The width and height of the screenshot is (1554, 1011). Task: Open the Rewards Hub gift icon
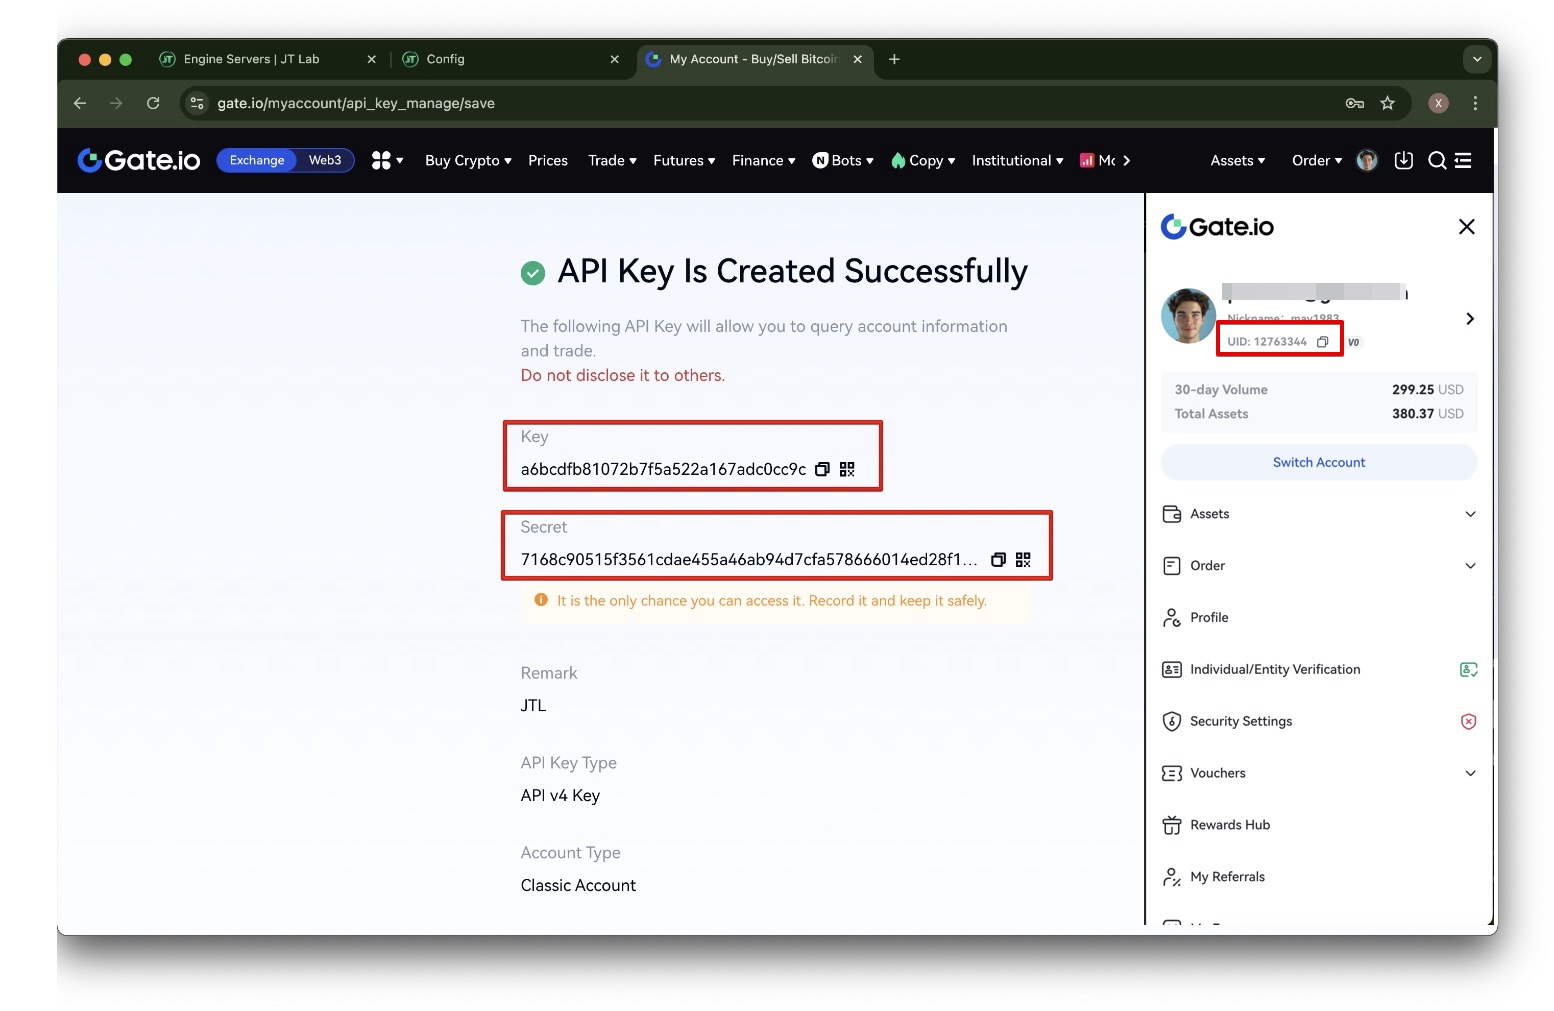(x=1172, y=825)
